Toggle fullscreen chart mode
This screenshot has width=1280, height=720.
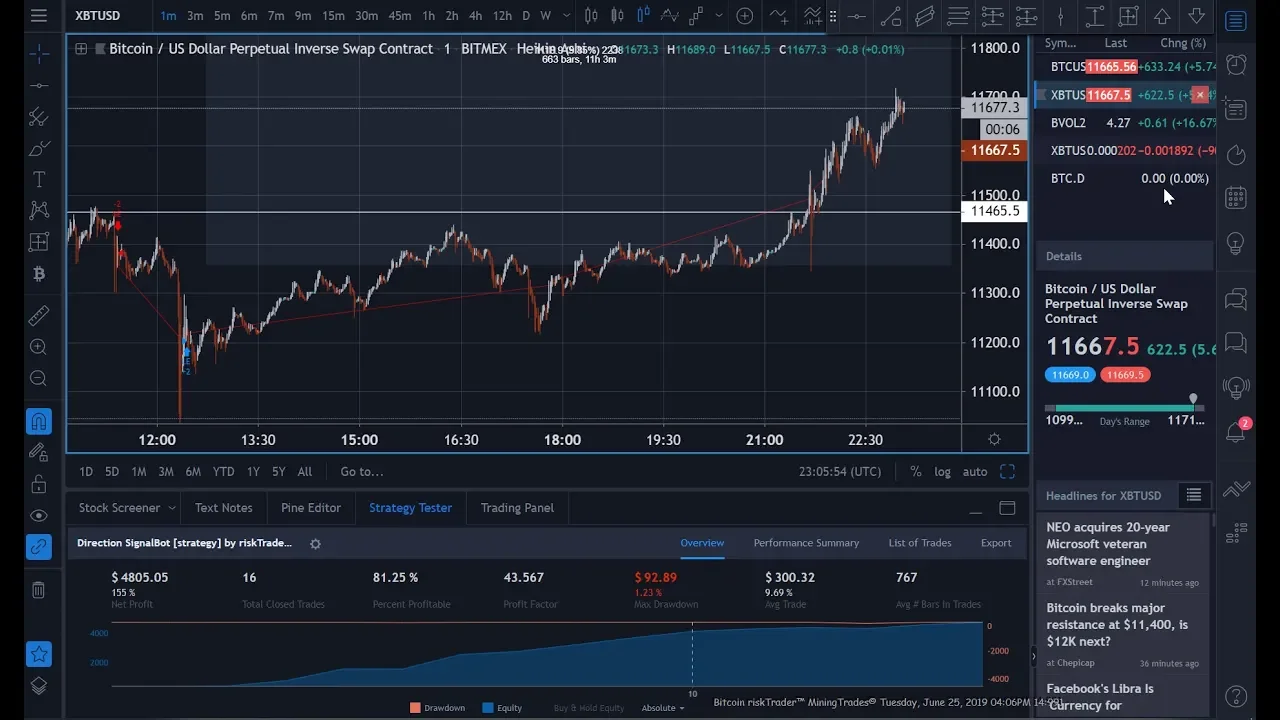click(x=1007, y=472)
